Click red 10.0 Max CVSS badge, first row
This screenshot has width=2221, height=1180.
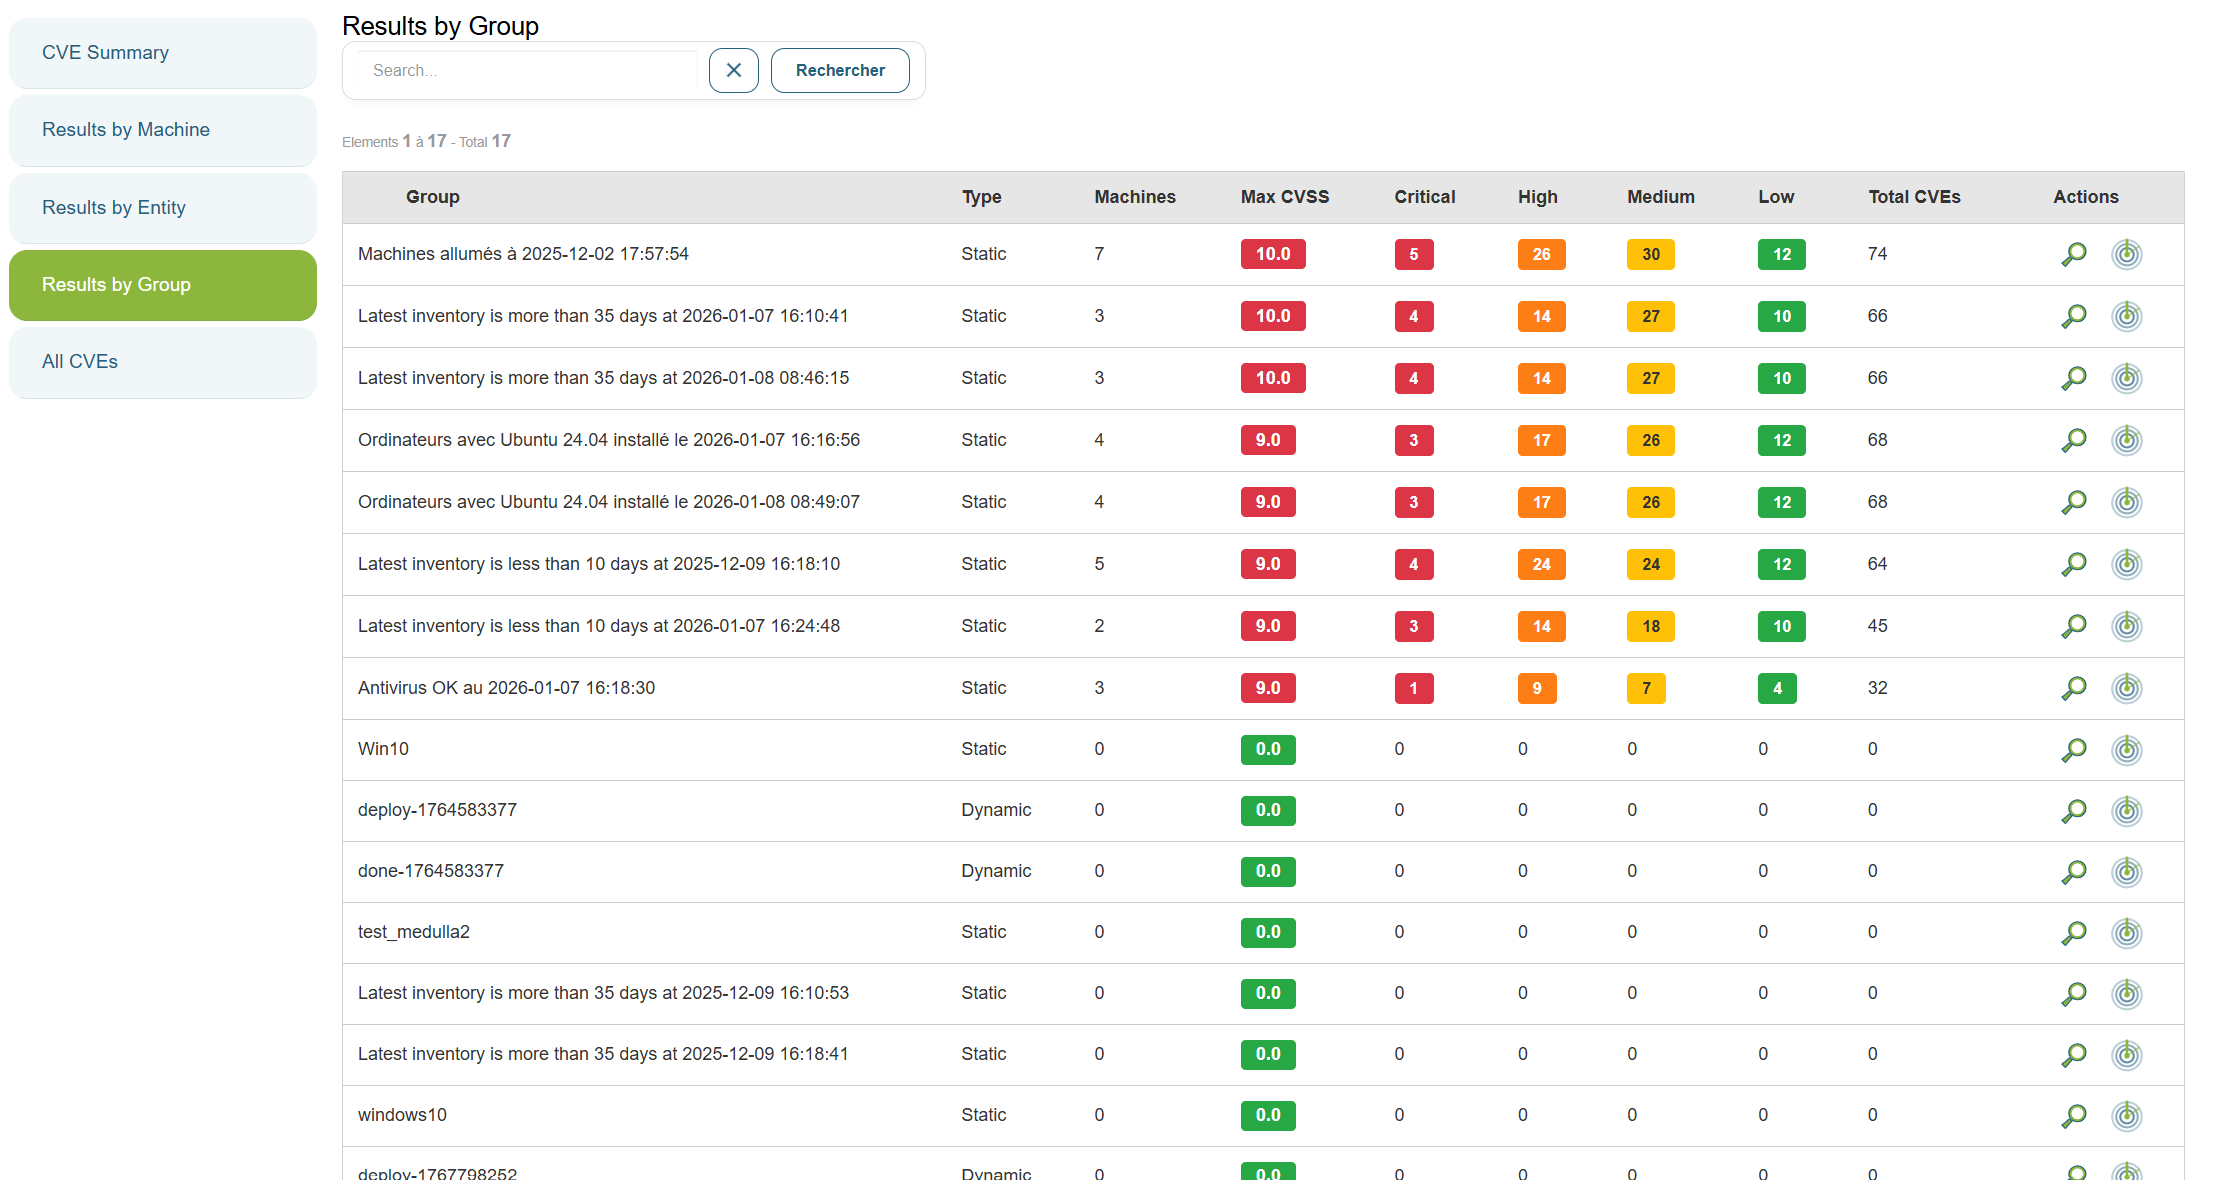click(x=1272, y=254)
